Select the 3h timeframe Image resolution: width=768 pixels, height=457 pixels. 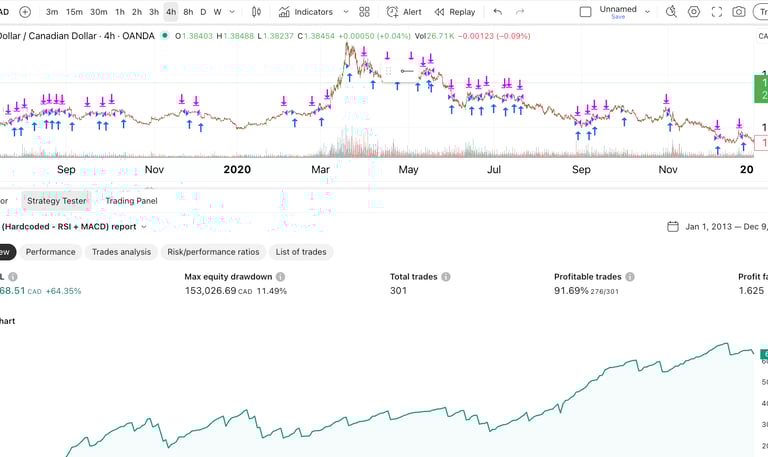[154, 12]
